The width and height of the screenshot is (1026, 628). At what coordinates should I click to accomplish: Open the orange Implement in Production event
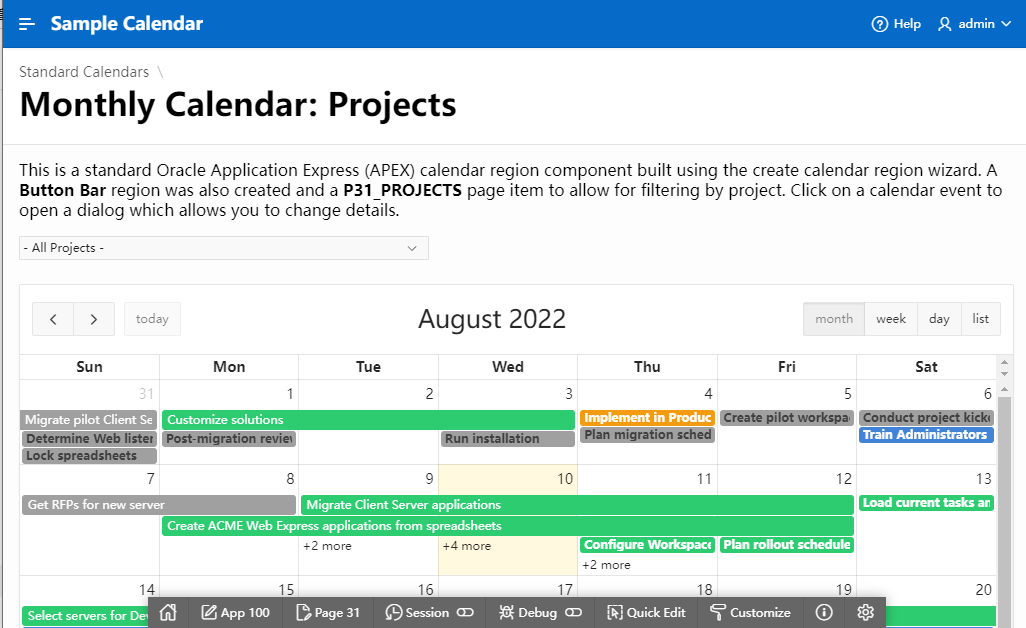[x=647, y=418]
